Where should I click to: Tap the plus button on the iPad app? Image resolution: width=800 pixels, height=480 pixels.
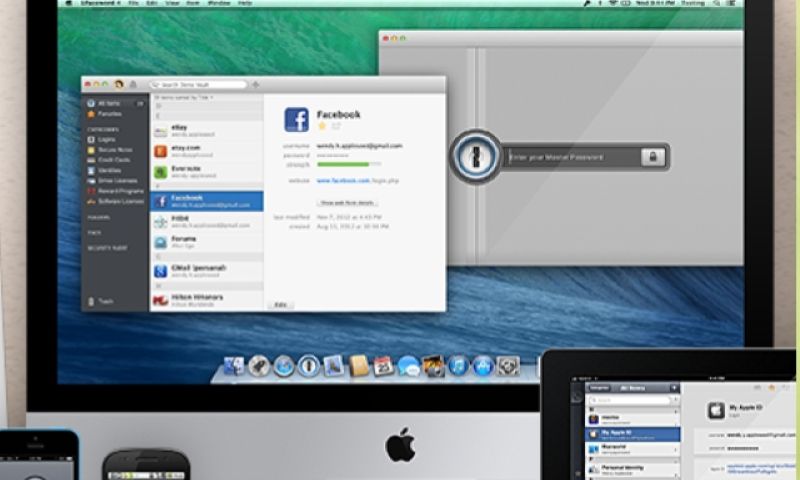tap(674, 388)
